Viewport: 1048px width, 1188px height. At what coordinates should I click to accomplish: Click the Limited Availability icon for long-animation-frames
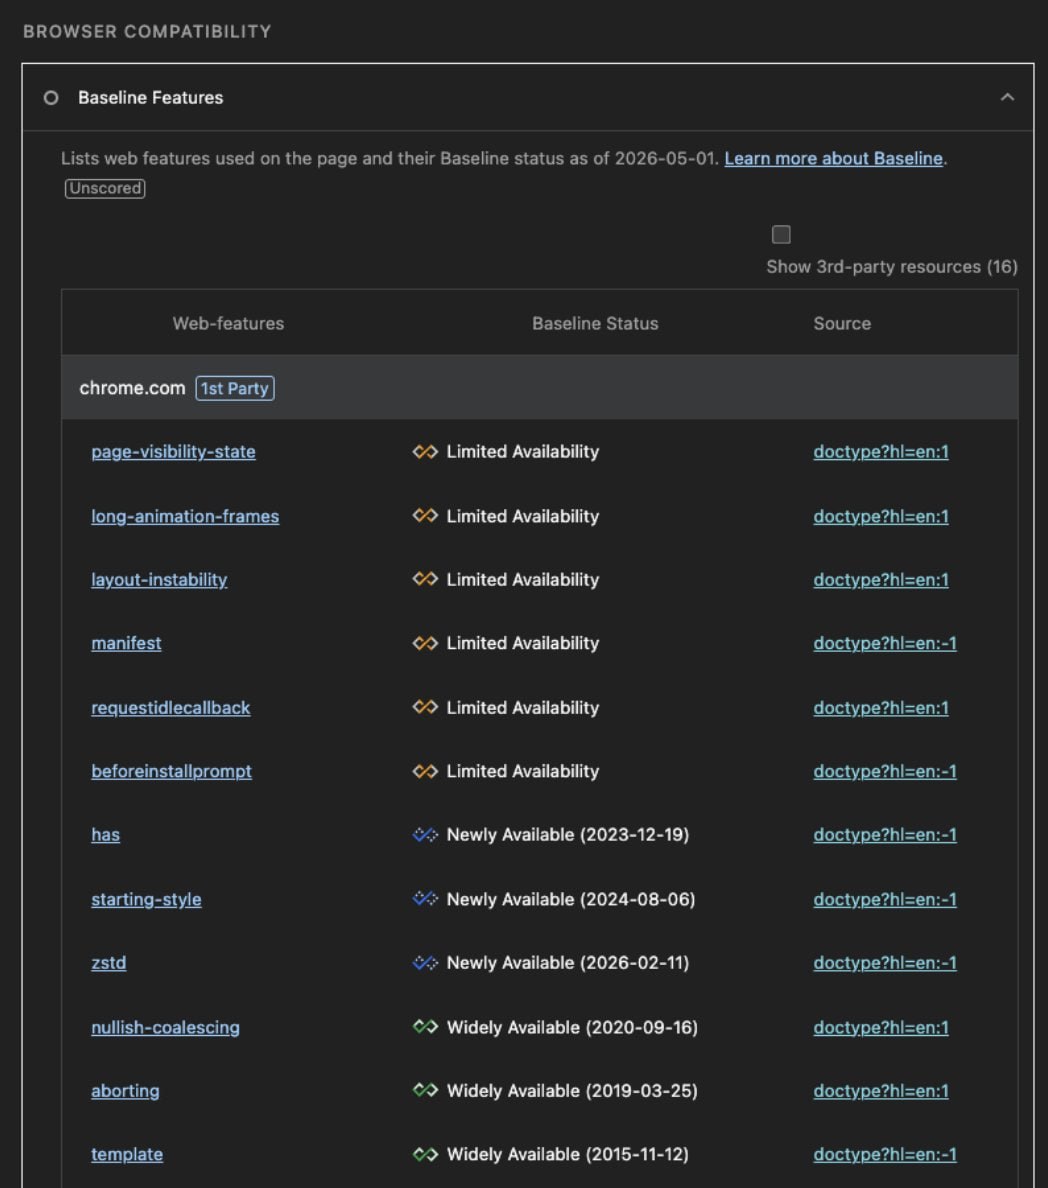click(x=425, y=516)
